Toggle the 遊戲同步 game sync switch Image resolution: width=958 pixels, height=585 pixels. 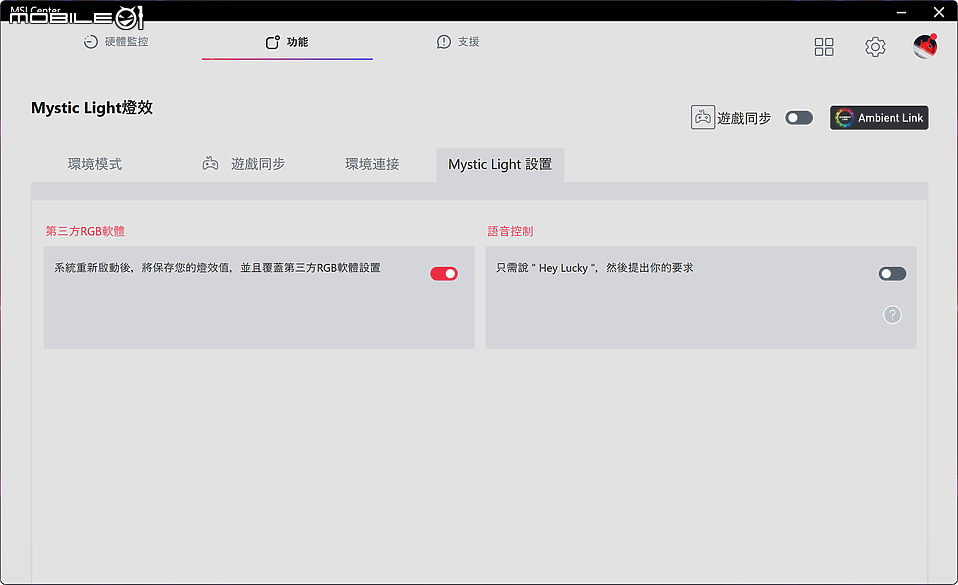click(799, 117)
